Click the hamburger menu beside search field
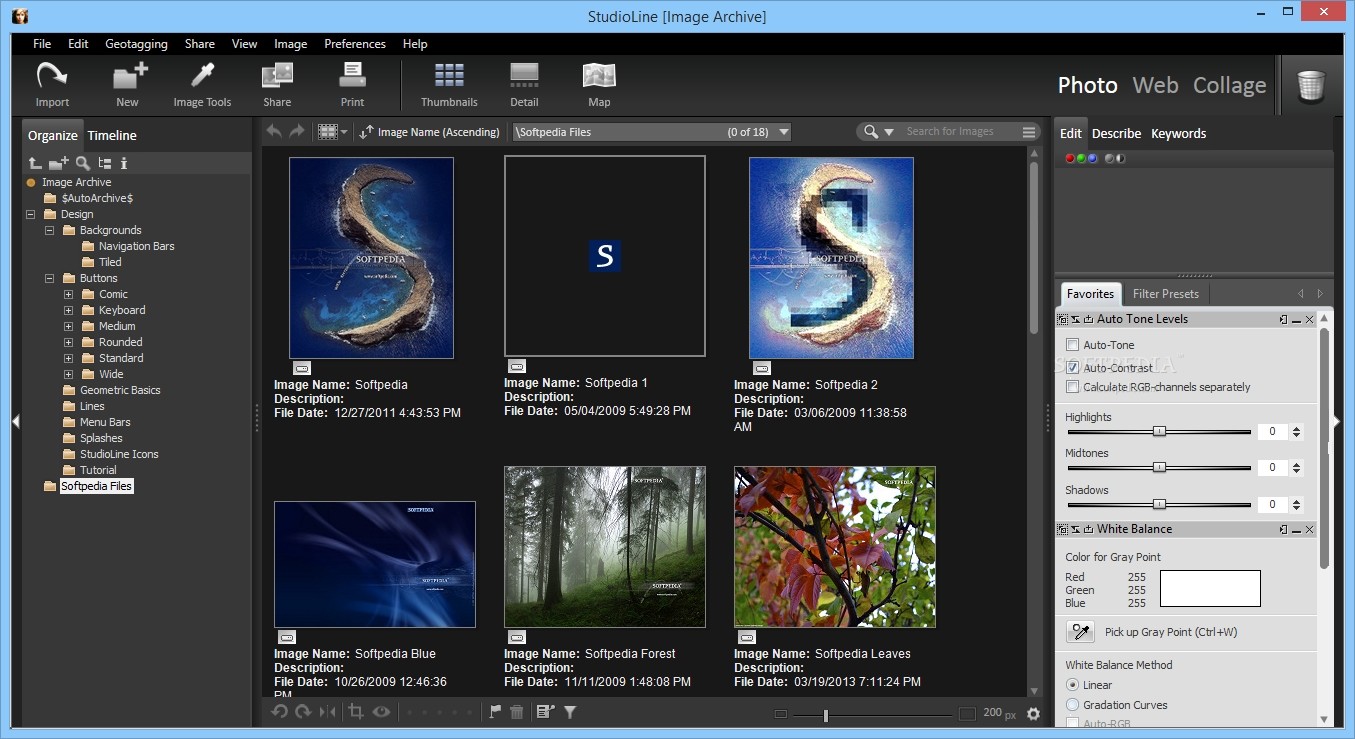The image size is (1355, 739). (x=1029, y=132)
